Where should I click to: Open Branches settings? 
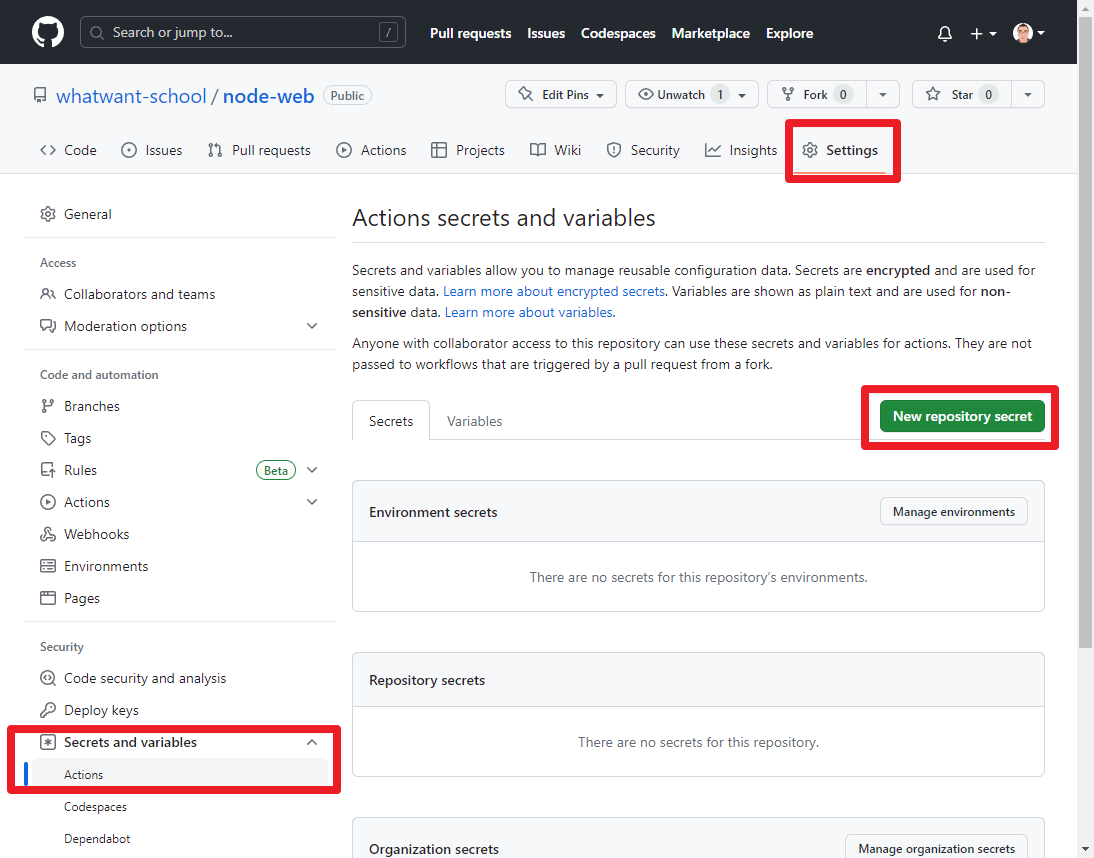point(80,406)
